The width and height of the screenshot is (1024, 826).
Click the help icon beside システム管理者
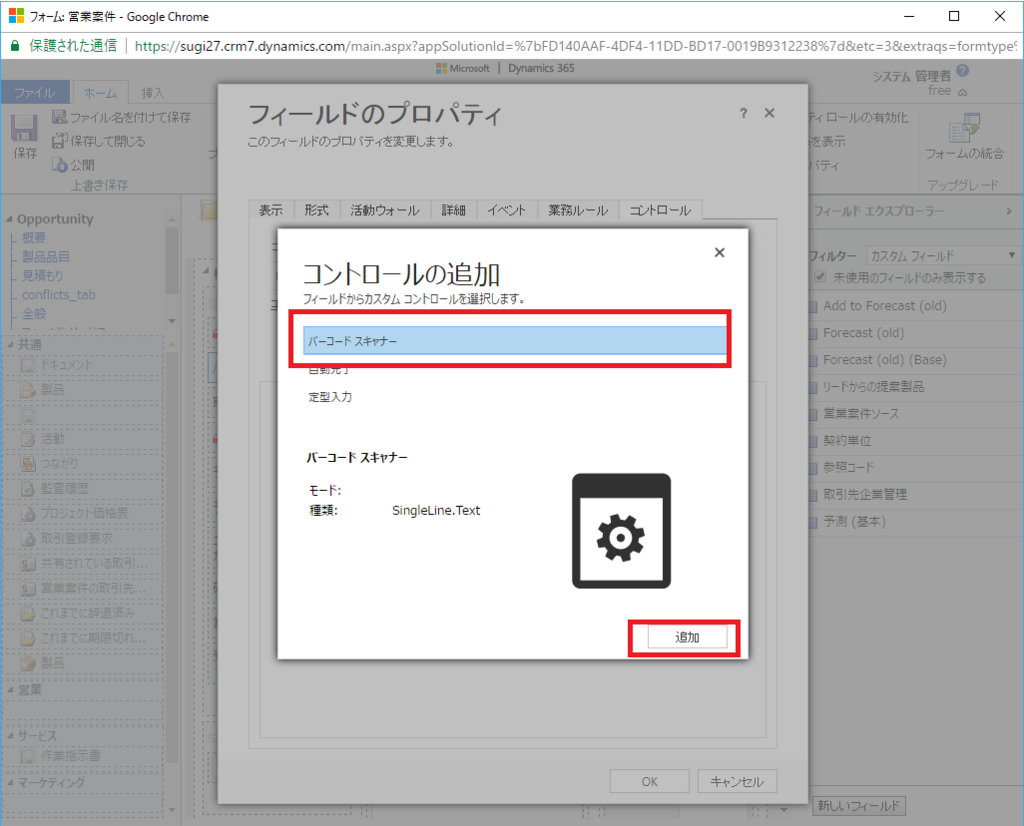(963, 71)
